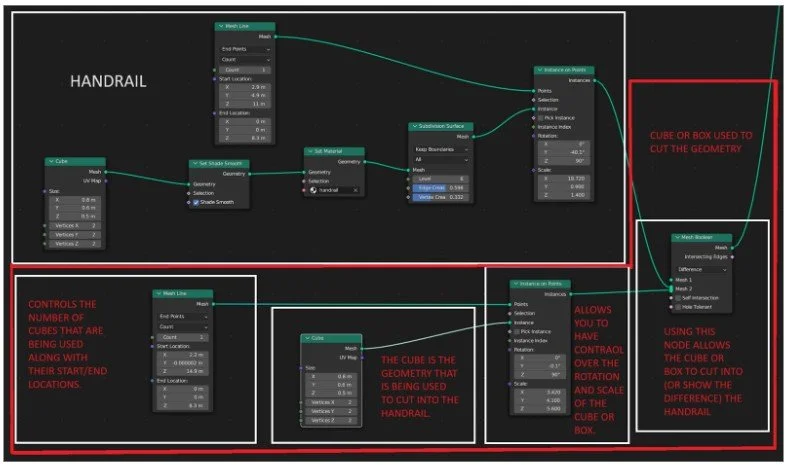Click Scale Z field showing 5.600
Image resolution: width=792 pixels, height=467 pixels.
(x=539, y=409)
